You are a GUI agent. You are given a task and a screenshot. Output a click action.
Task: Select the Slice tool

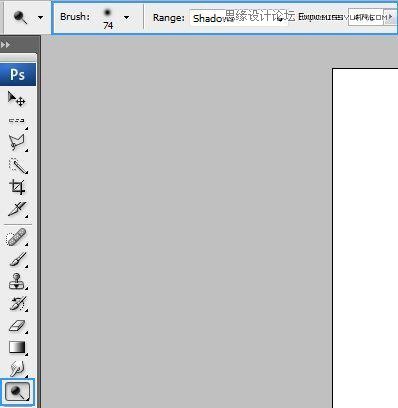click(17, 209)
